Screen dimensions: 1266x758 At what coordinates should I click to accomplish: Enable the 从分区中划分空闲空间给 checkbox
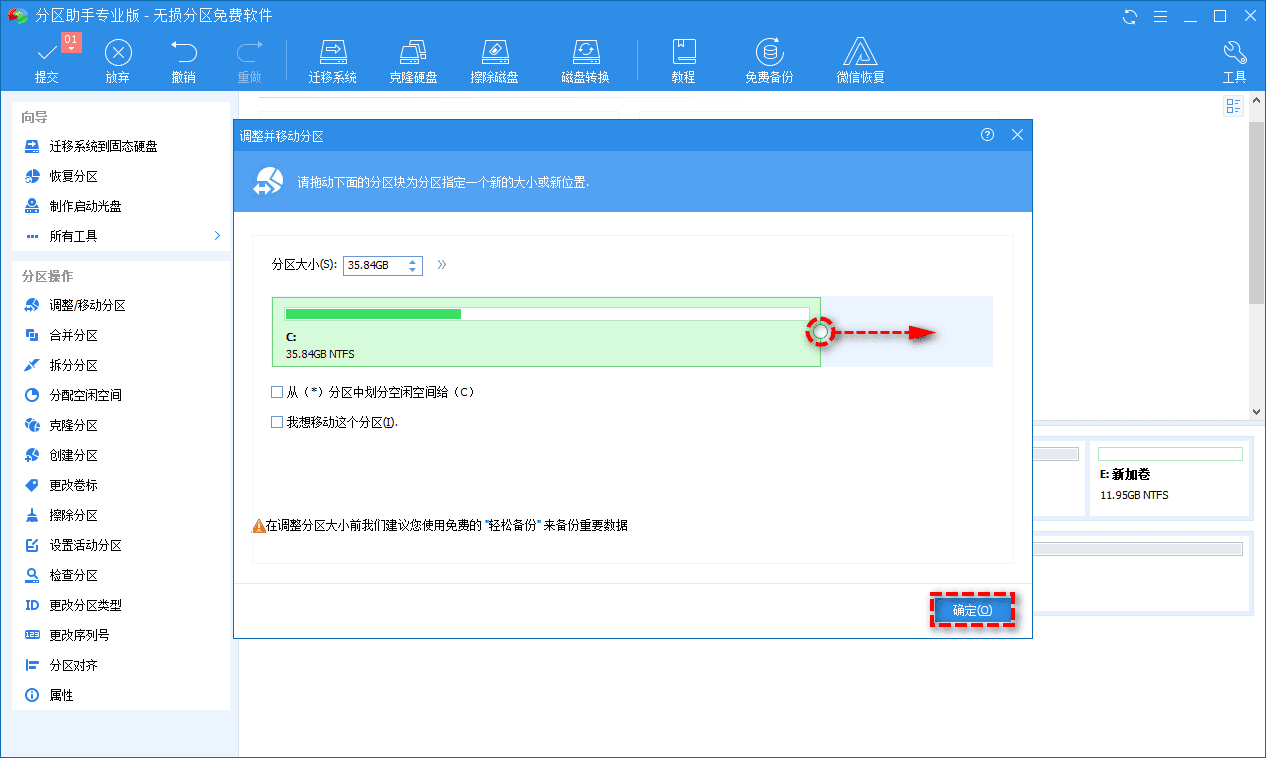coord(277,391)
